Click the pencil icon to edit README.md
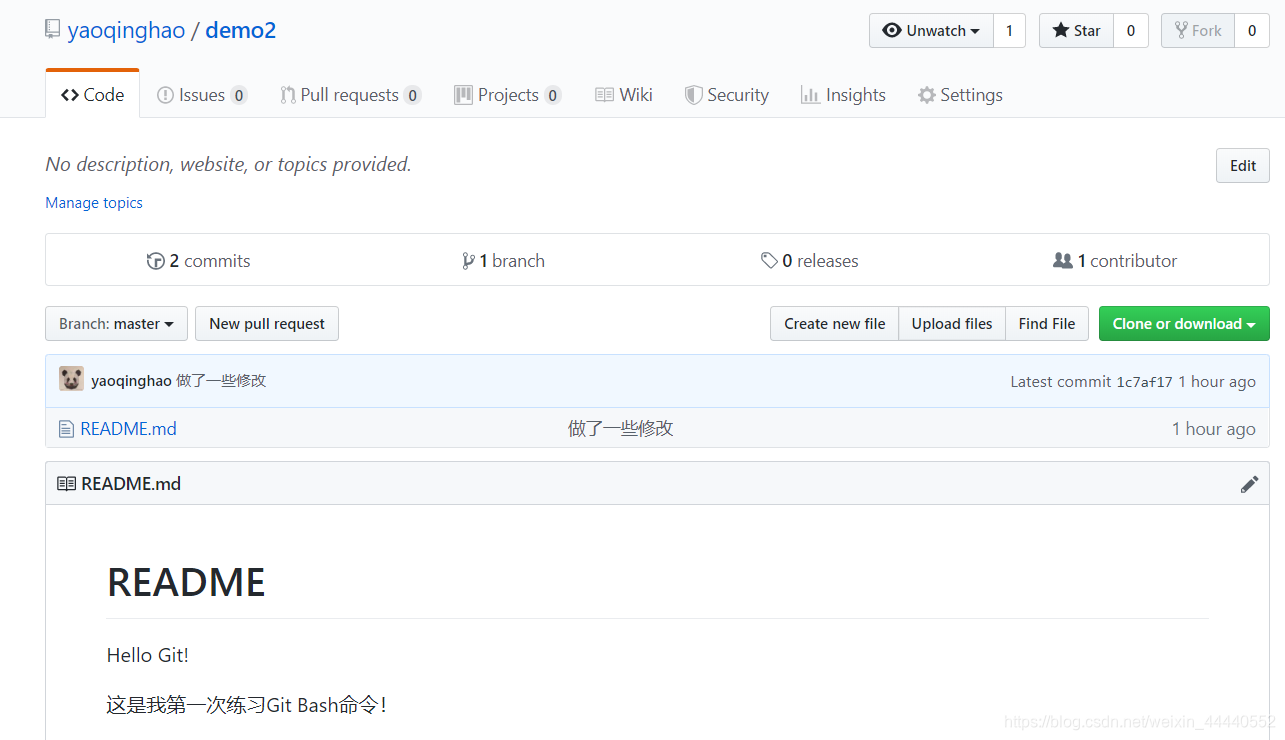This screenshot has height=740, width=1285. [1249, 484]
